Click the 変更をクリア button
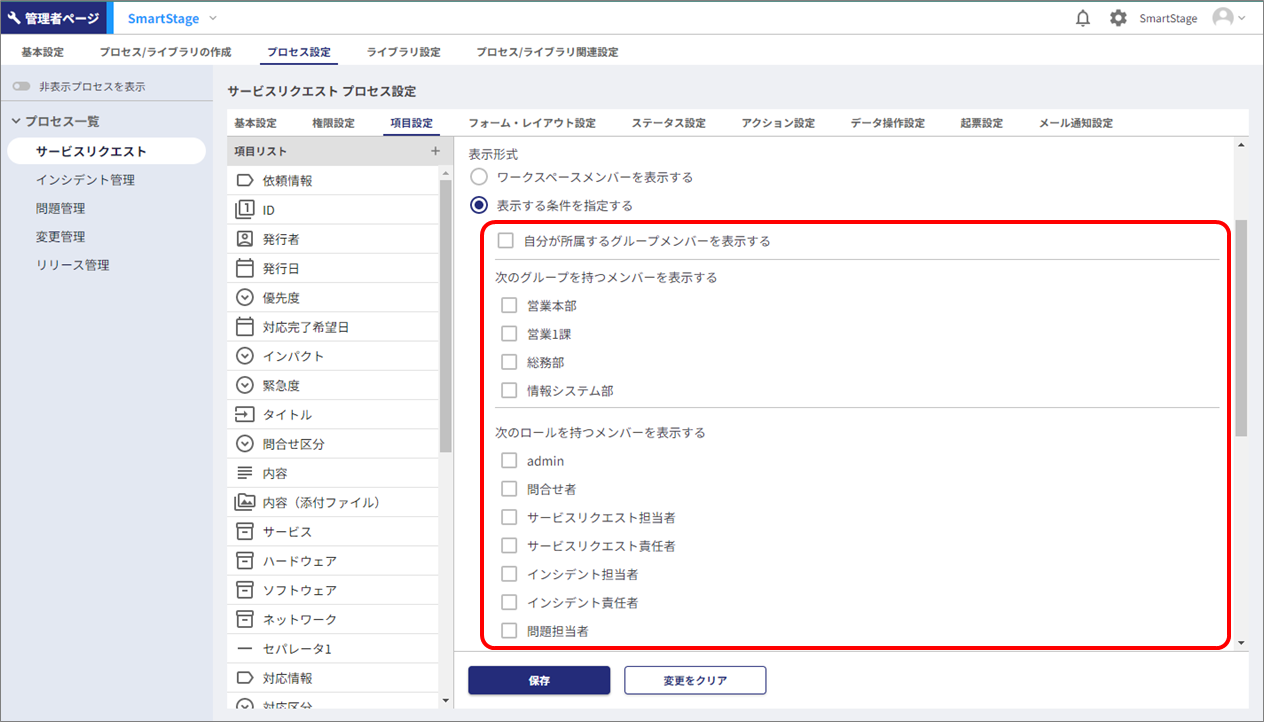The image size is (1264, 722). click(695, 680)
